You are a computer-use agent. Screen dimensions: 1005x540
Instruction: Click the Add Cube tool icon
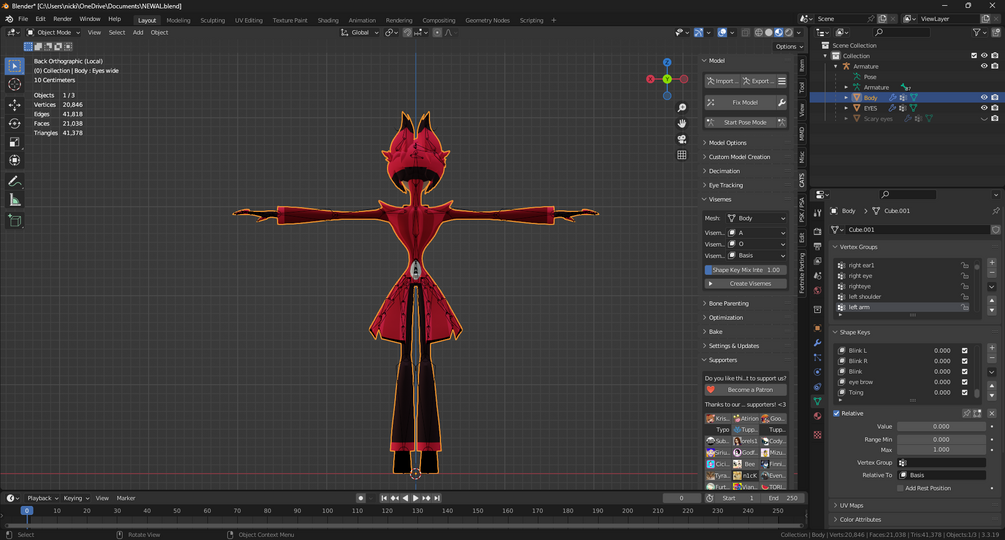coord(15,220)
